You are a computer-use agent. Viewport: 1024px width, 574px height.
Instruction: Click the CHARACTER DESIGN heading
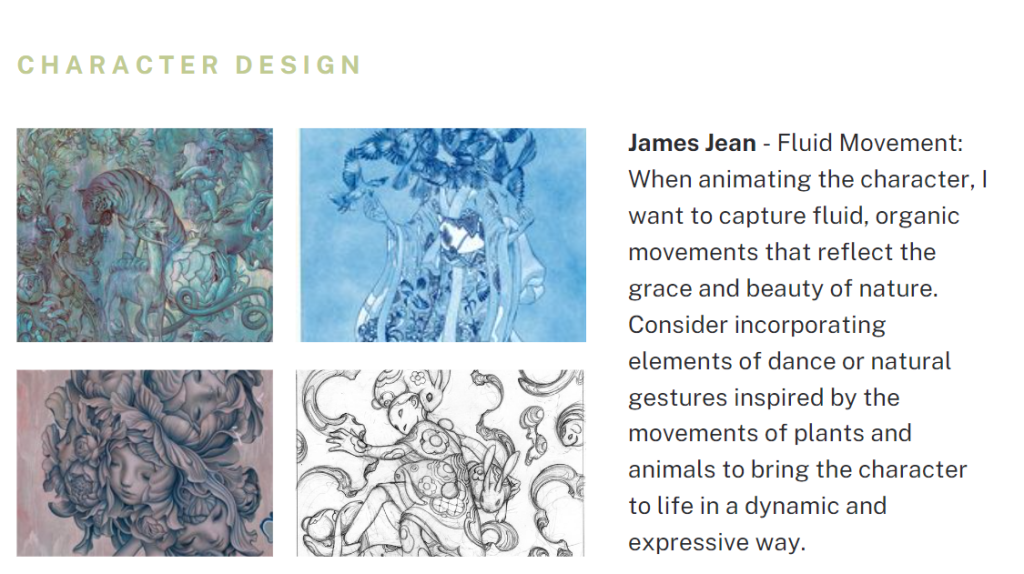click(189, 65)
